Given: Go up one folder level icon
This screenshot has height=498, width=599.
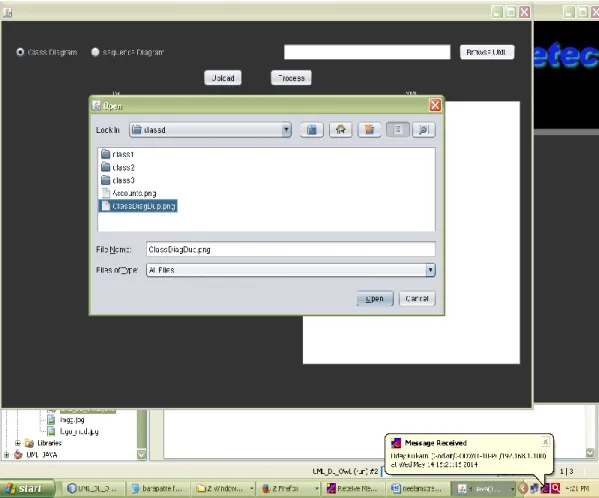Looking at the screenshot, I should [312, 130].
